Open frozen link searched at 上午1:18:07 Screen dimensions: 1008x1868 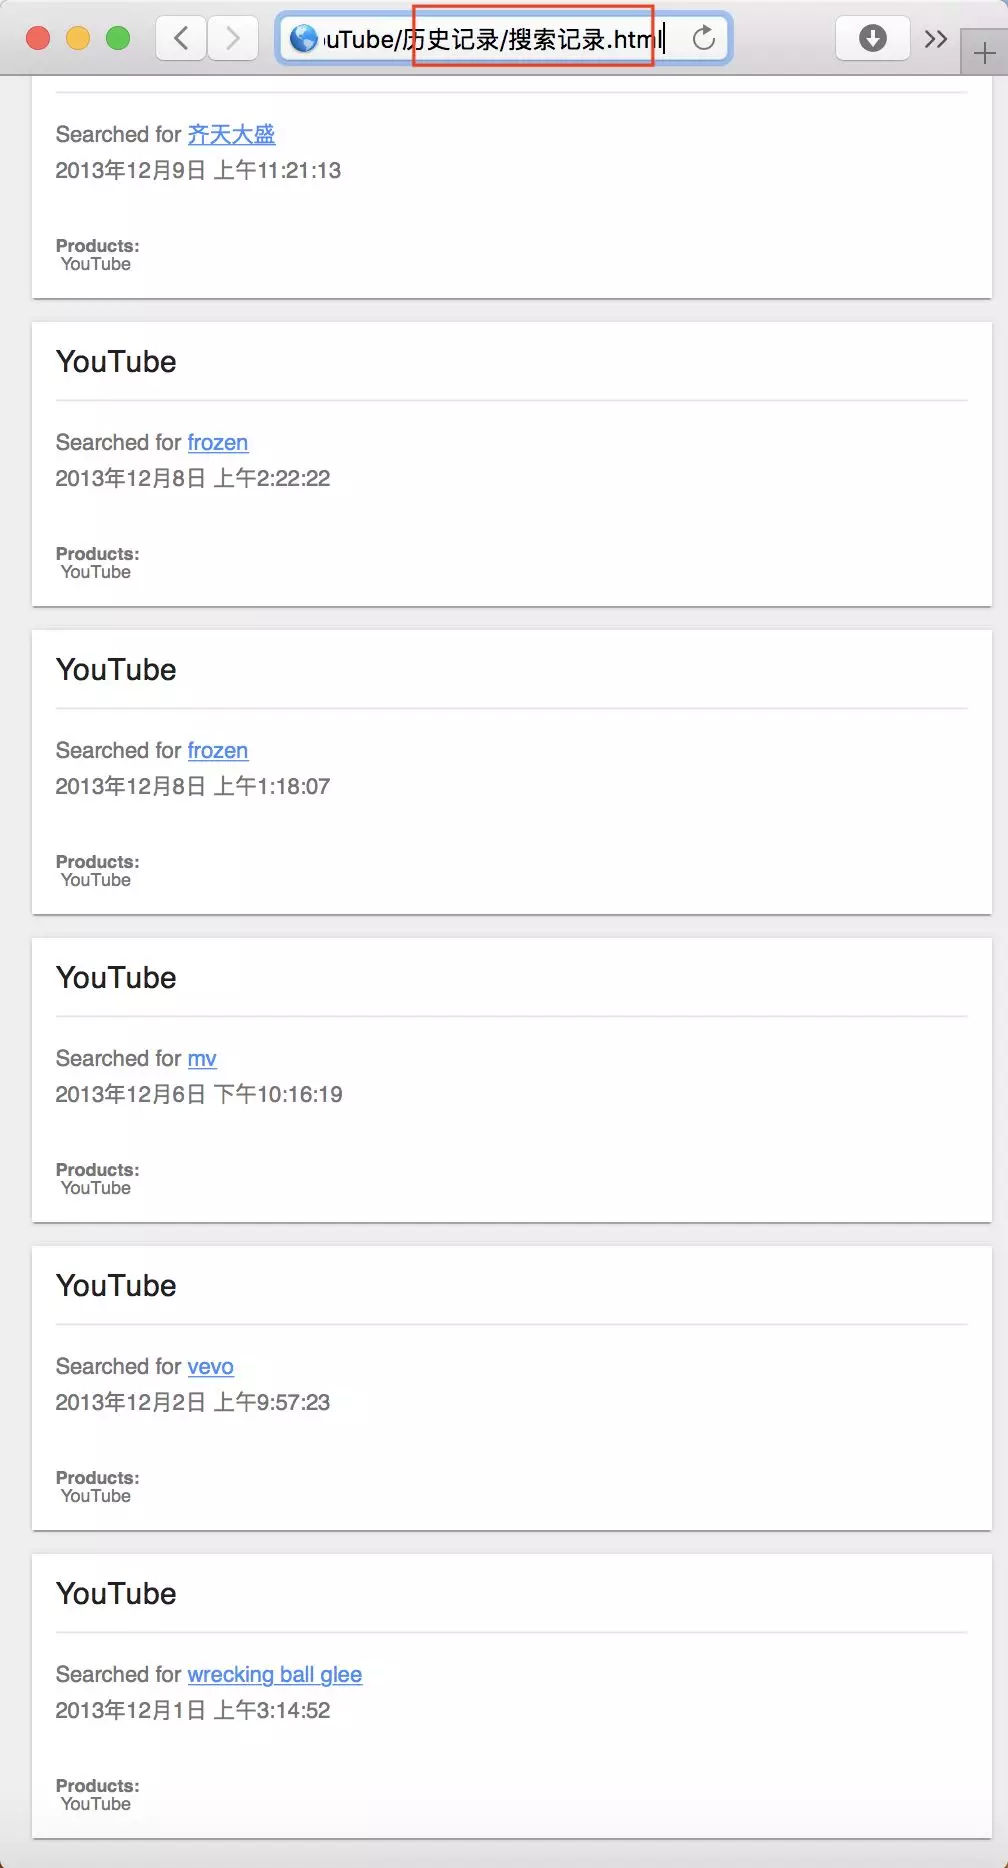(217, 750)
